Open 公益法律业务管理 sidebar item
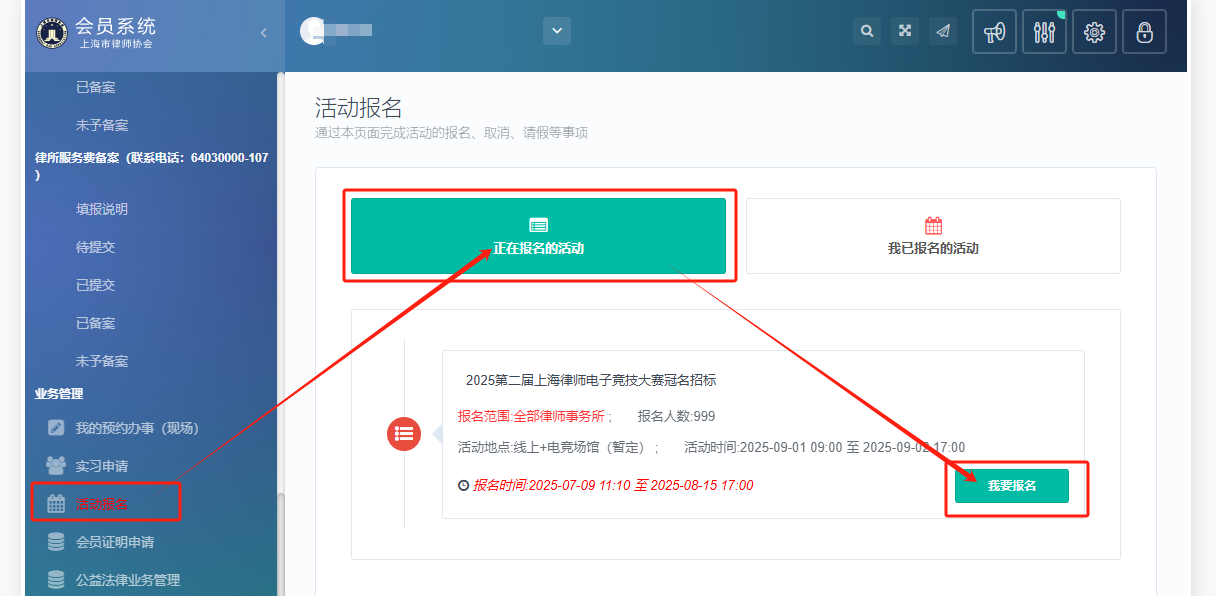 128,580
